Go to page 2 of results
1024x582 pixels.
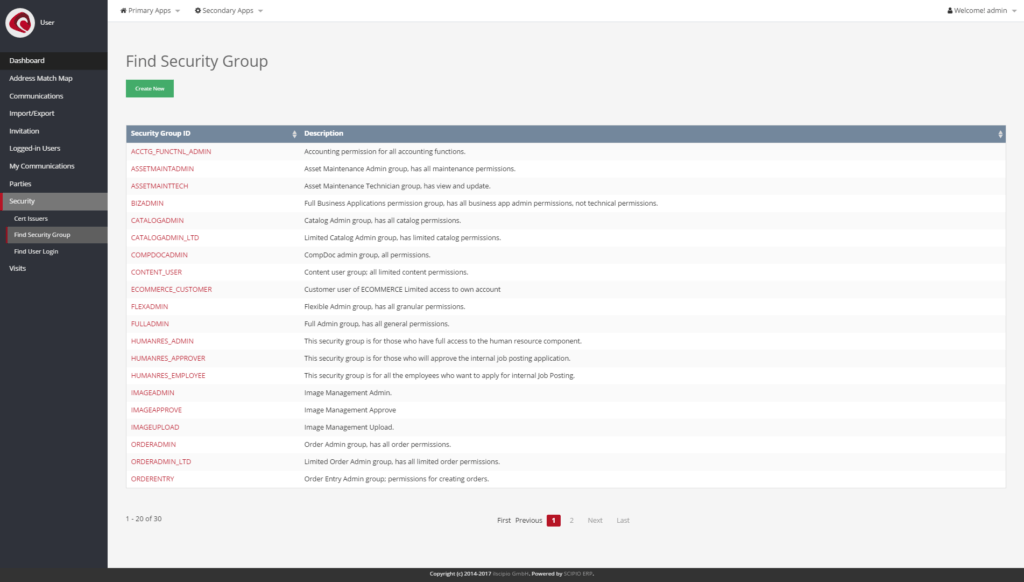pyautogui.click(x=572, y=520)
